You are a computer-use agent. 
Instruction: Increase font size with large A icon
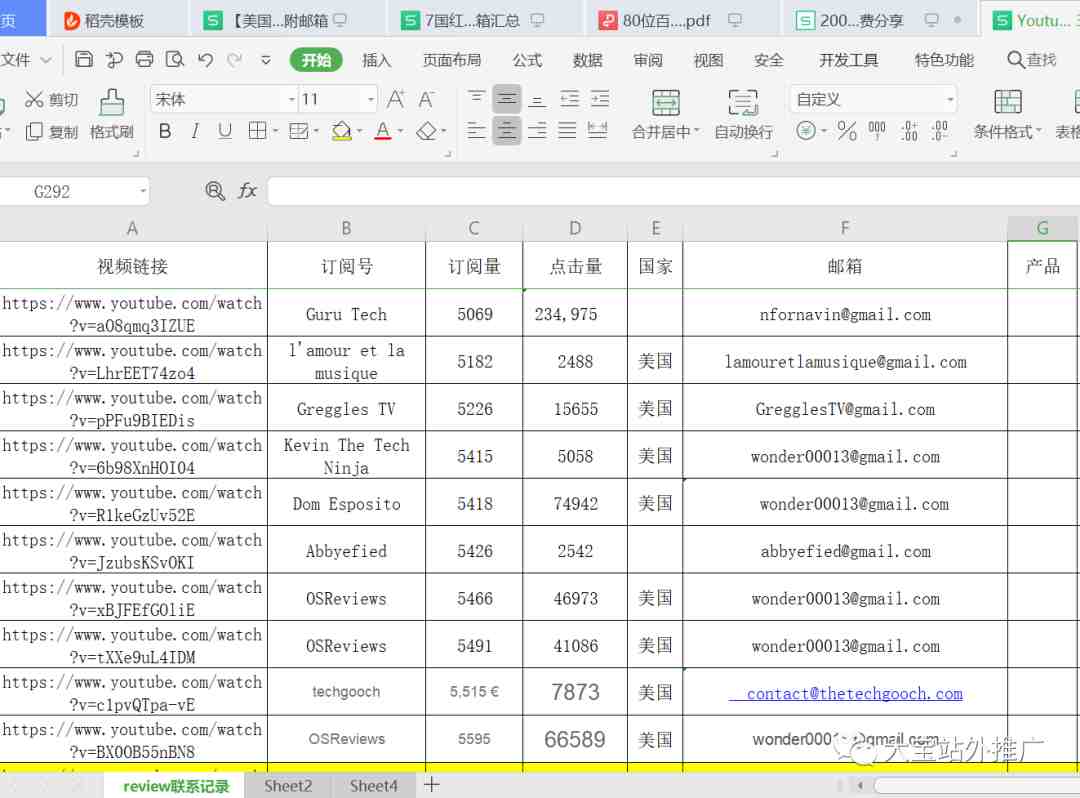(395, 99)
